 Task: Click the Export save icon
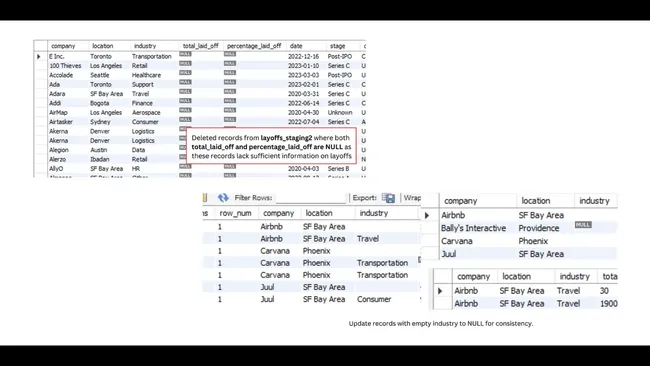pos(388,198)
